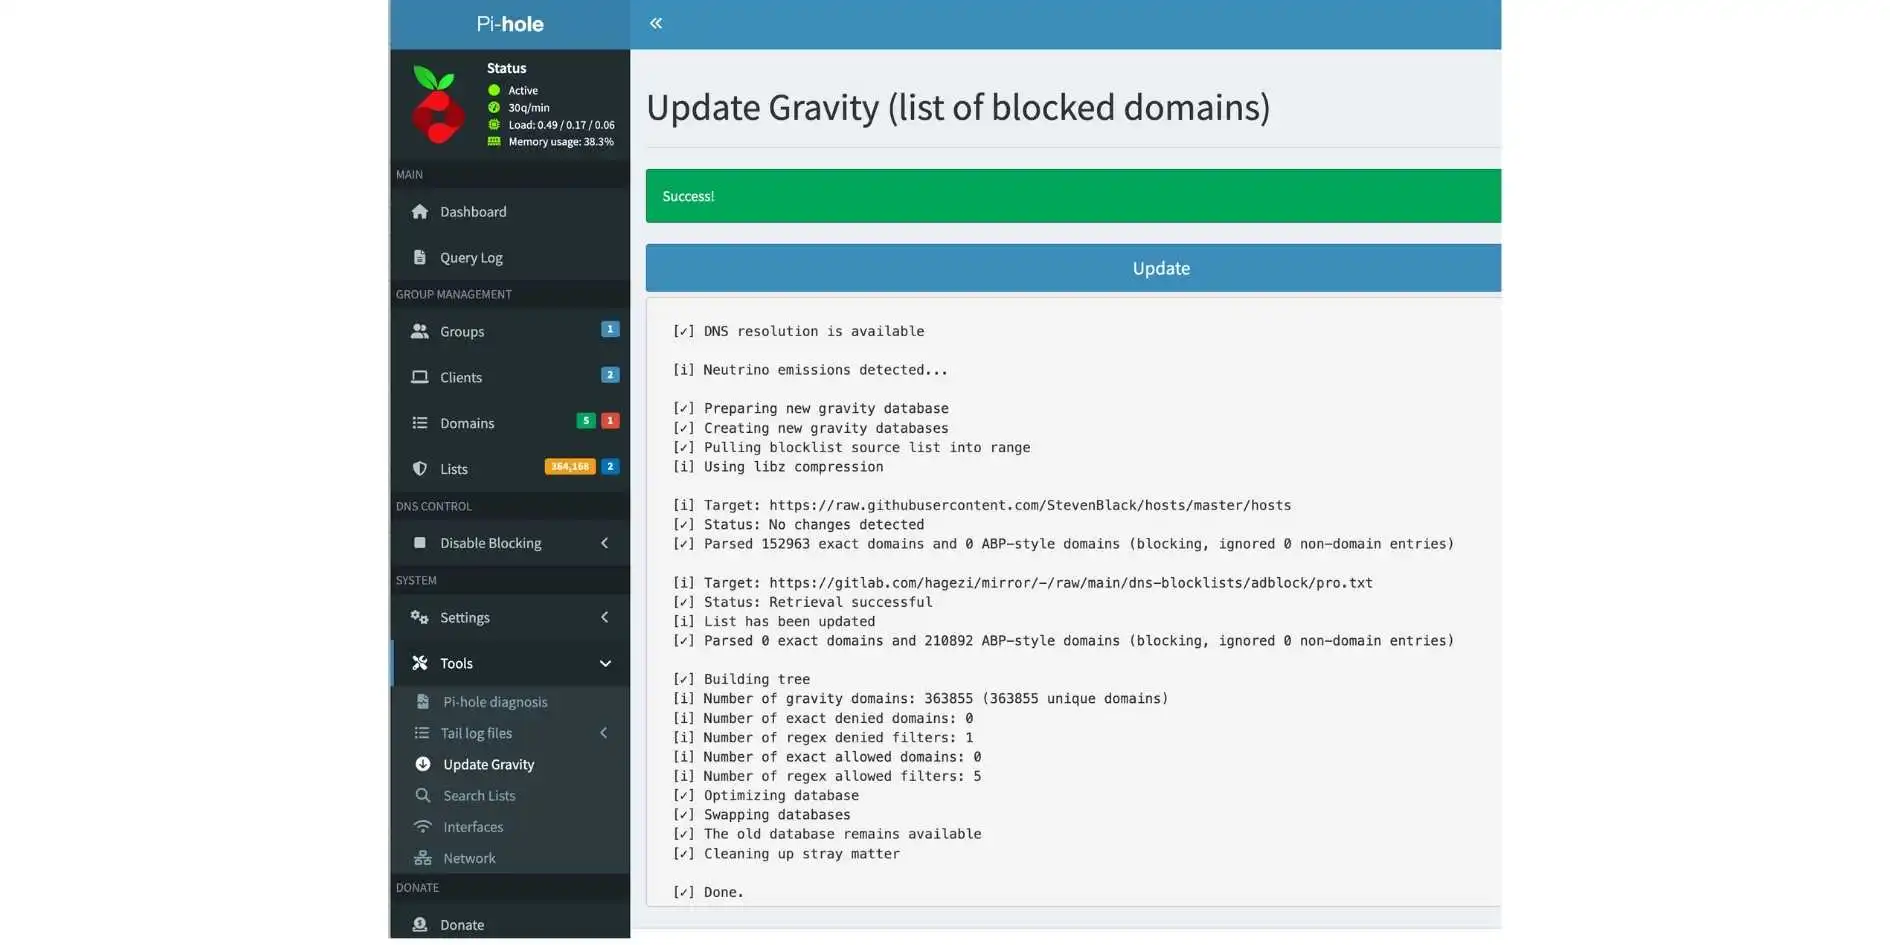Click "Neutrino emissions detected..." log line
The height and width of the screenshot is (945, 1890).
pyautogui.click(x=810, y=370)
